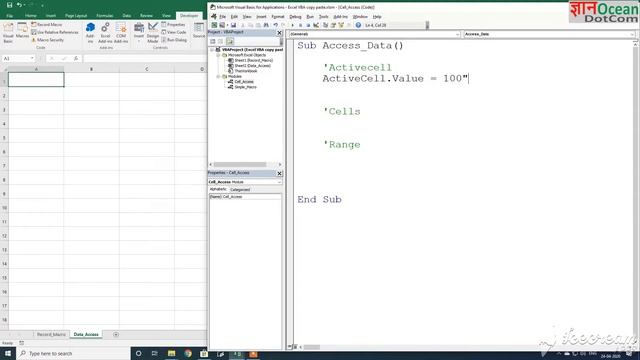Open VBA editor Tools menu

pos(324,17)
